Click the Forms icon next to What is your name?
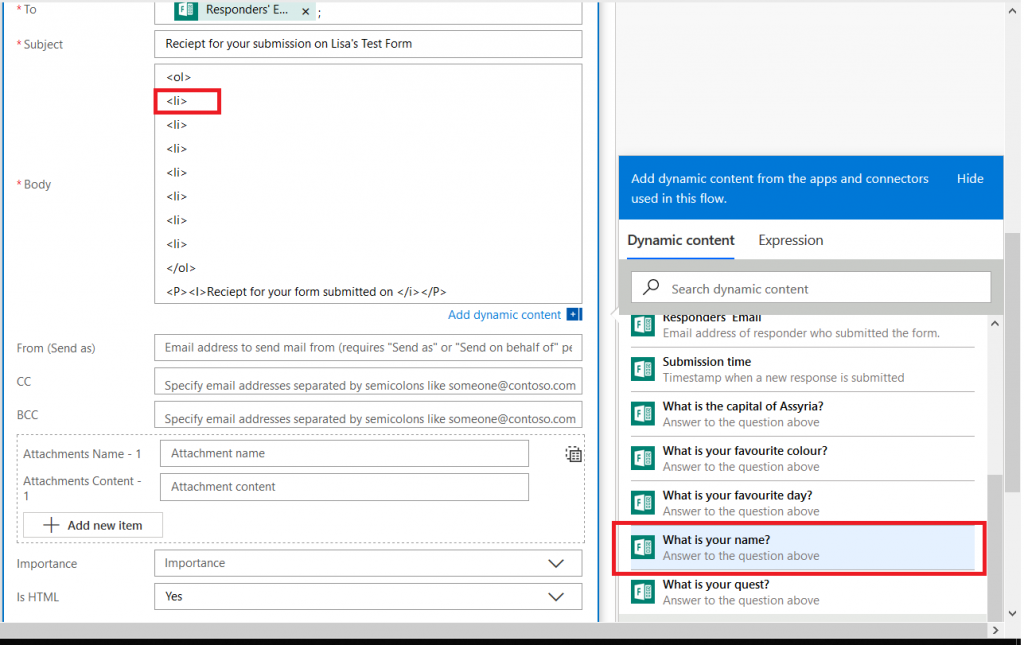 (642, 547)
